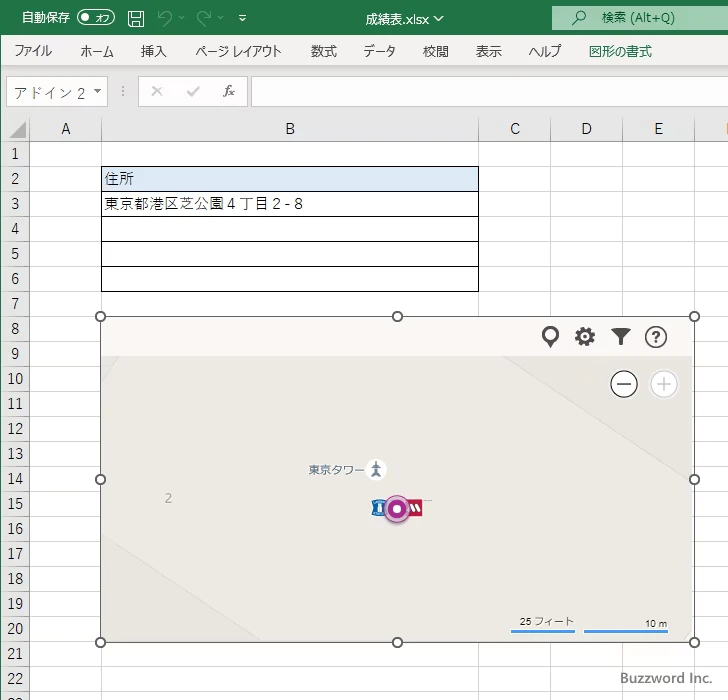Click the top-left map resize handle
Screen dimensions: 728x700
coord(100,317)
